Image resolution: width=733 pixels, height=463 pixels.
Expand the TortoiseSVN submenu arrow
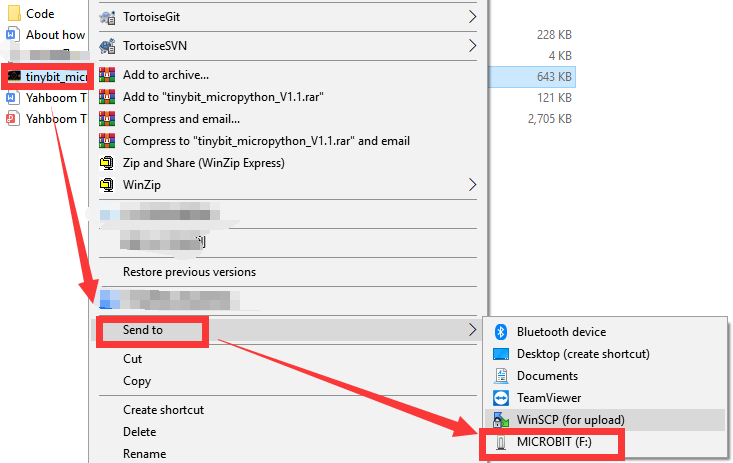point(473,46)
